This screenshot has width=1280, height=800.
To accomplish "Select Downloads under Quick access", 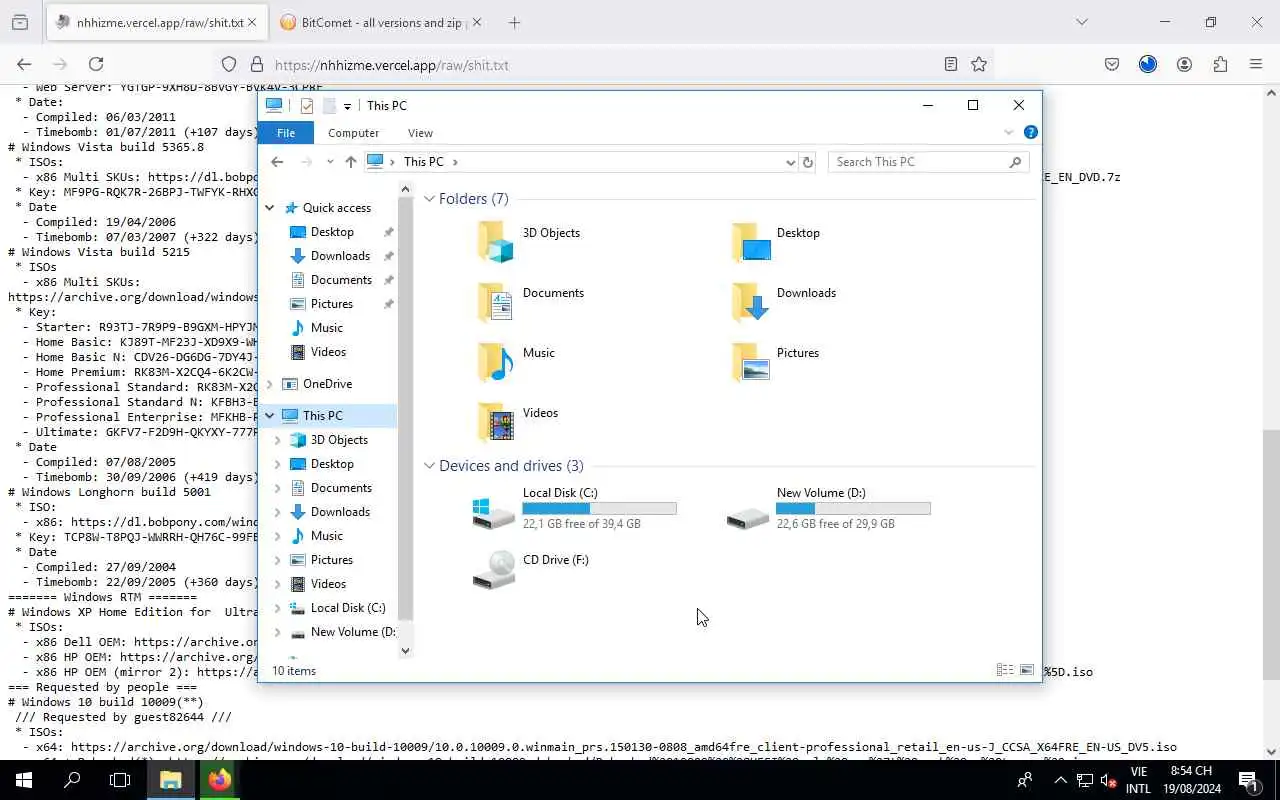I will [340, 256].
